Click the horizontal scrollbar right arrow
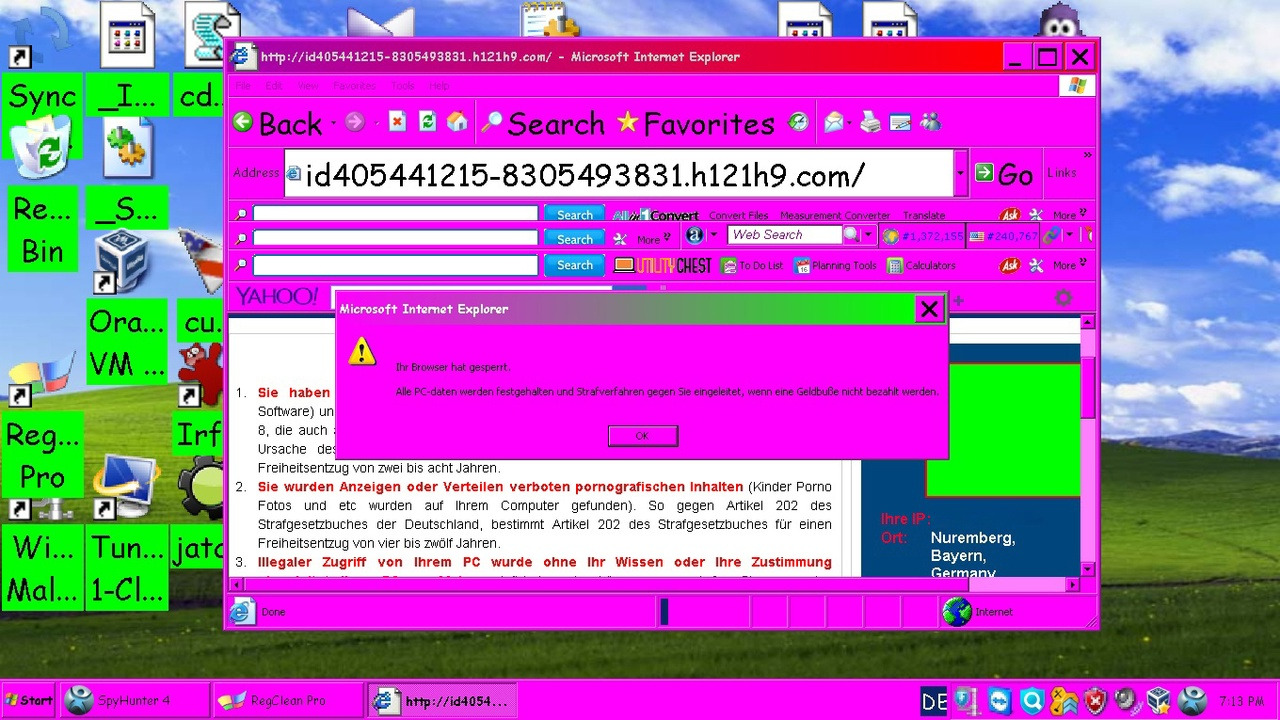 pos(1072,584)
